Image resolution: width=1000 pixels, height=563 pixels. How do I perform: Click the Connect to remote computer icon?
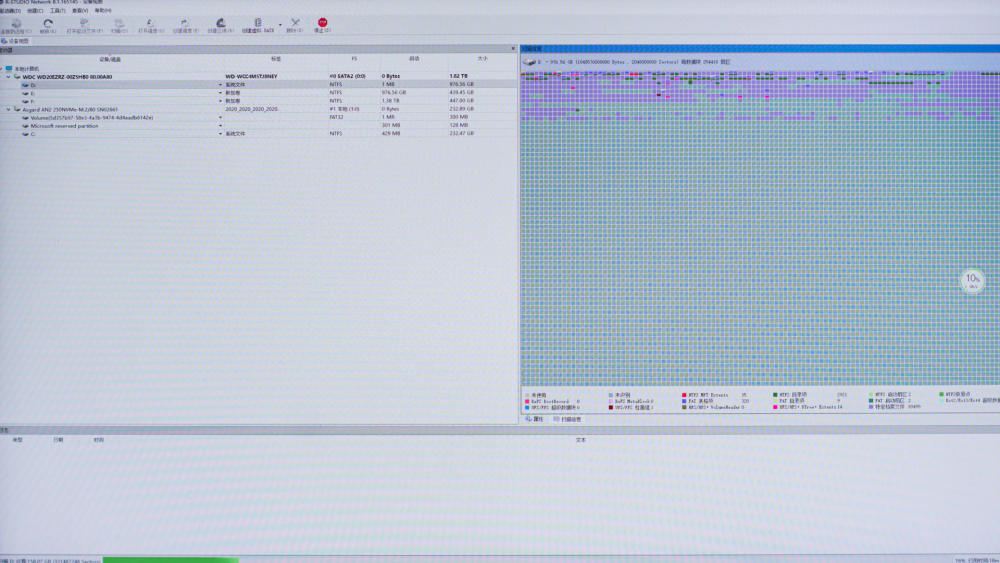15,24
